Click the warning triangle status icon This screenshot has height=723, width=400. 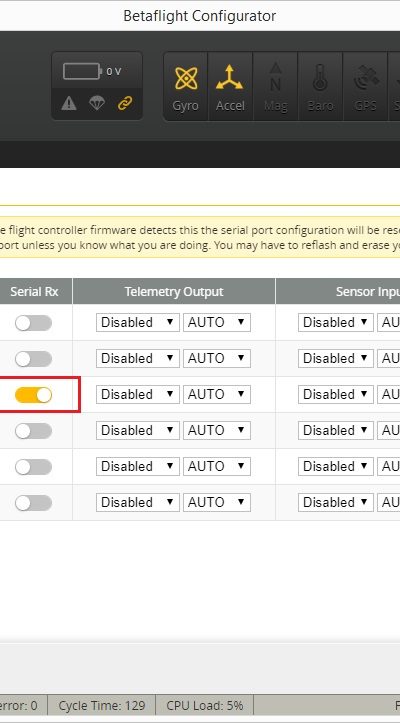[x=69, y=103]
